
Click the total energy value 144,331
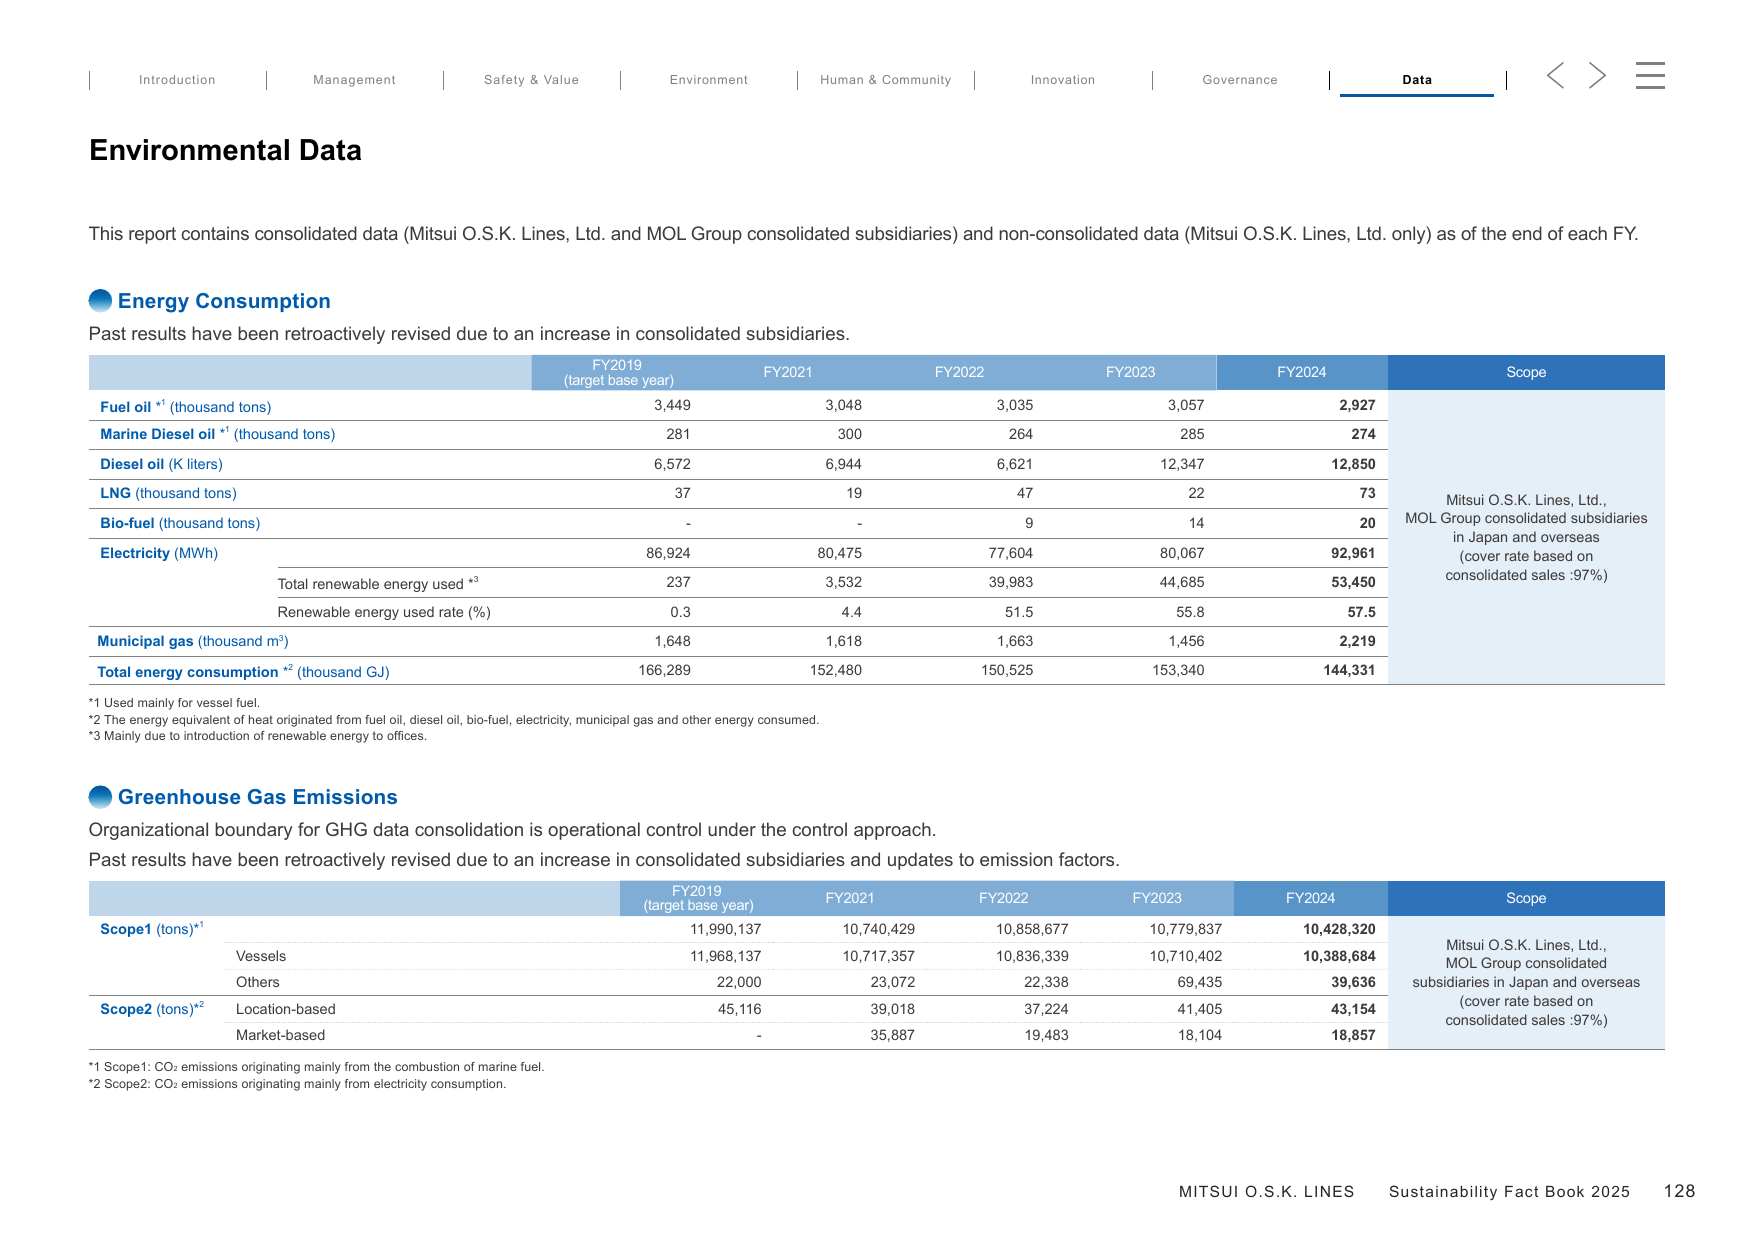pos(1349,670)
